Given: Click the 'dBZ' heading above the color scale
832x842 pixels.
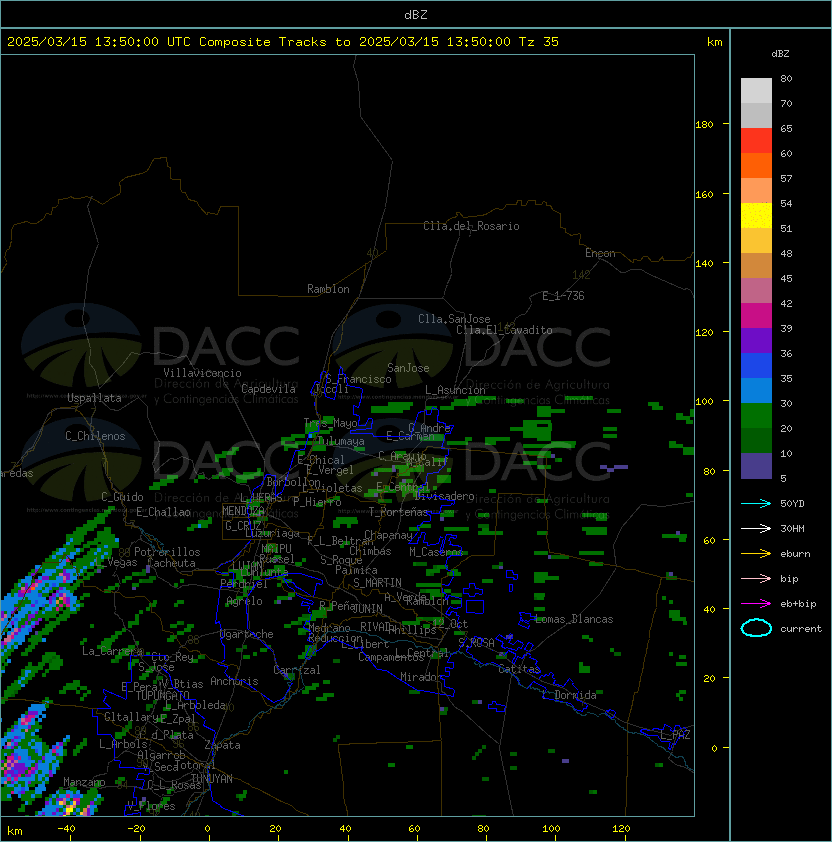Looking at the screenshot, I should tap(780, 54).
